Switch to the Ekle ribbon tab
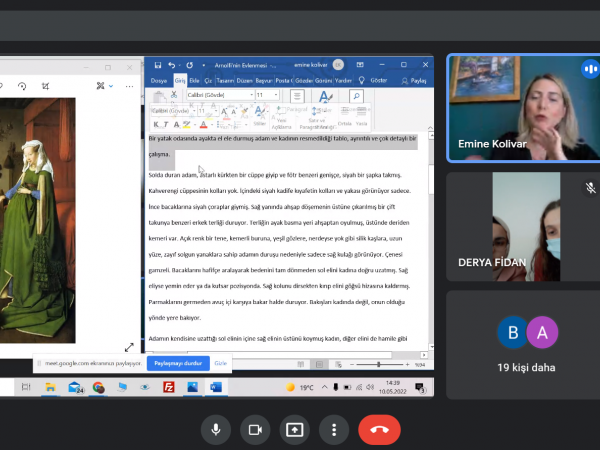The image size is (600, 450). click(194, 81)
